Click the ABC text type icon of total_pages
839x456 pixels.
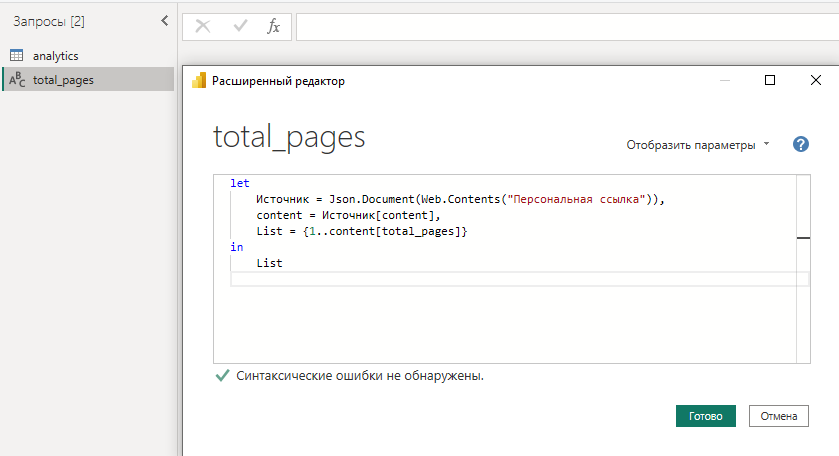coord(17,80)
